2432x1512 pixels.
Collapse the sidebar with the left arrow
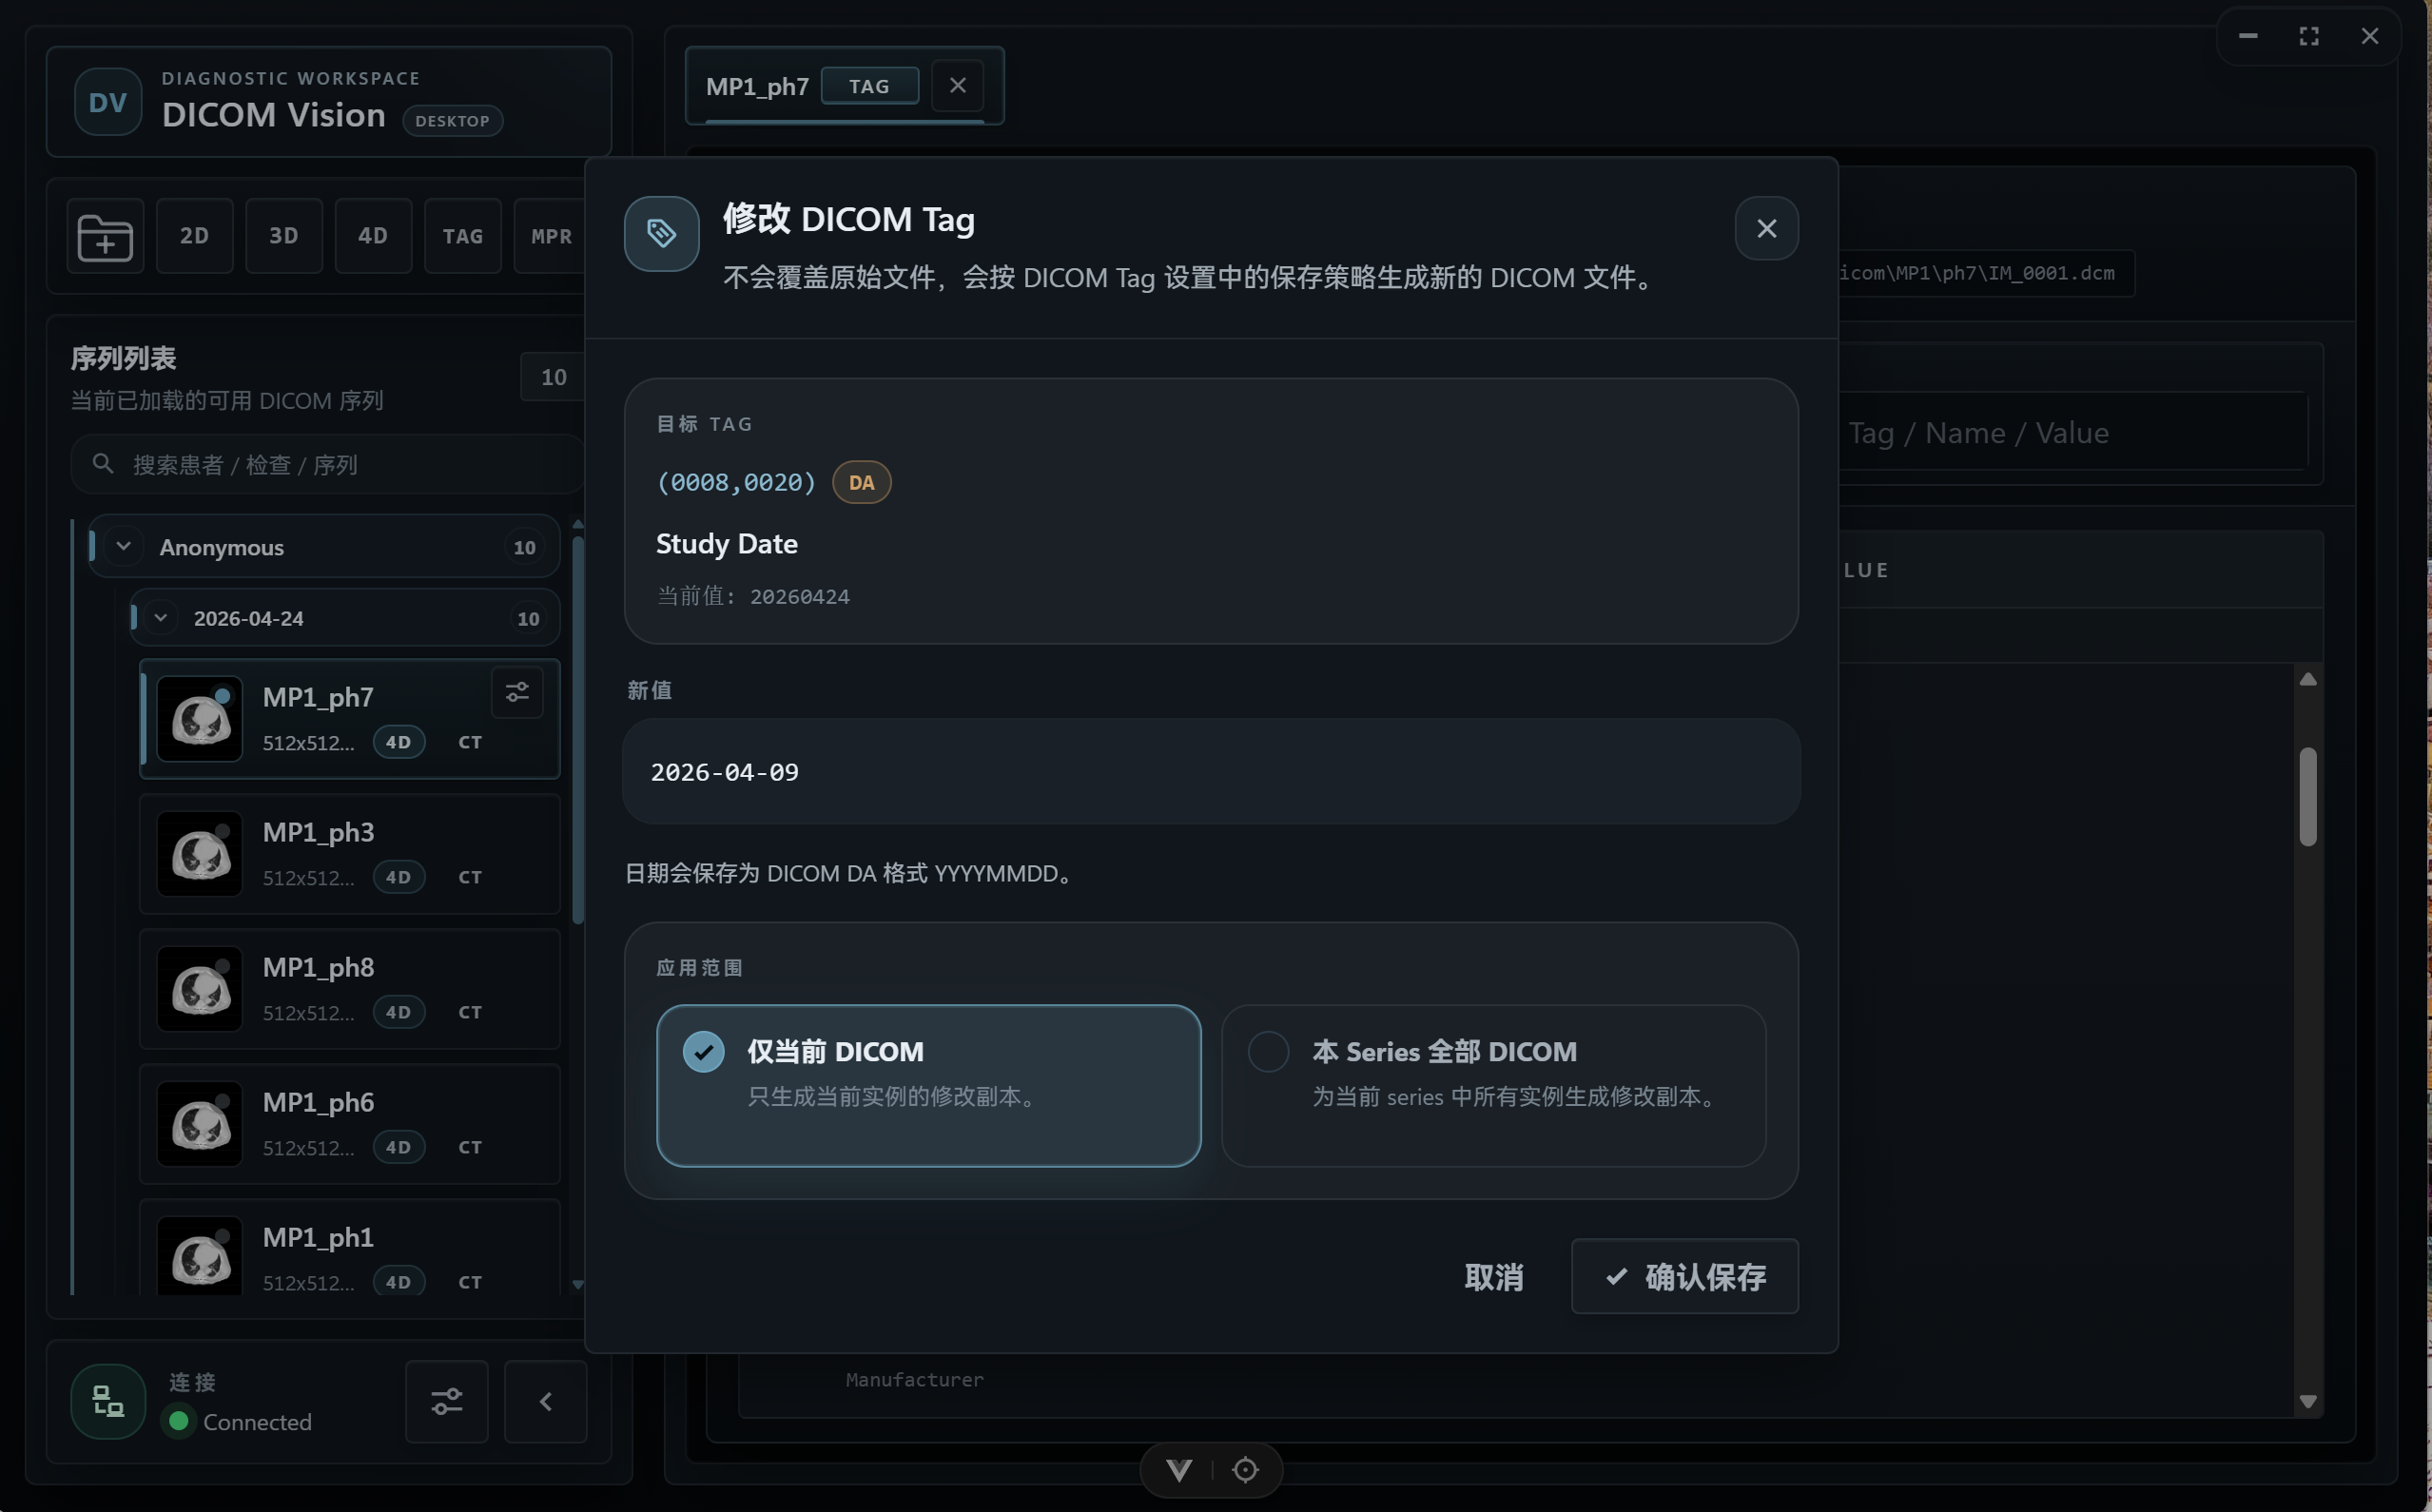pos(545,1401)
